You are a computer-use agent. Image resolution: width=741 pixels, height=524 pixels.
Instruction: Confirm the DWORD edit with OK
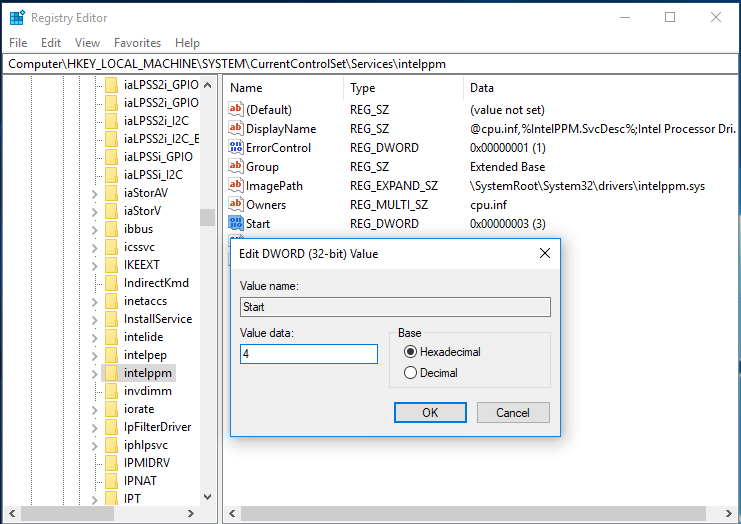tap(430, 412)
